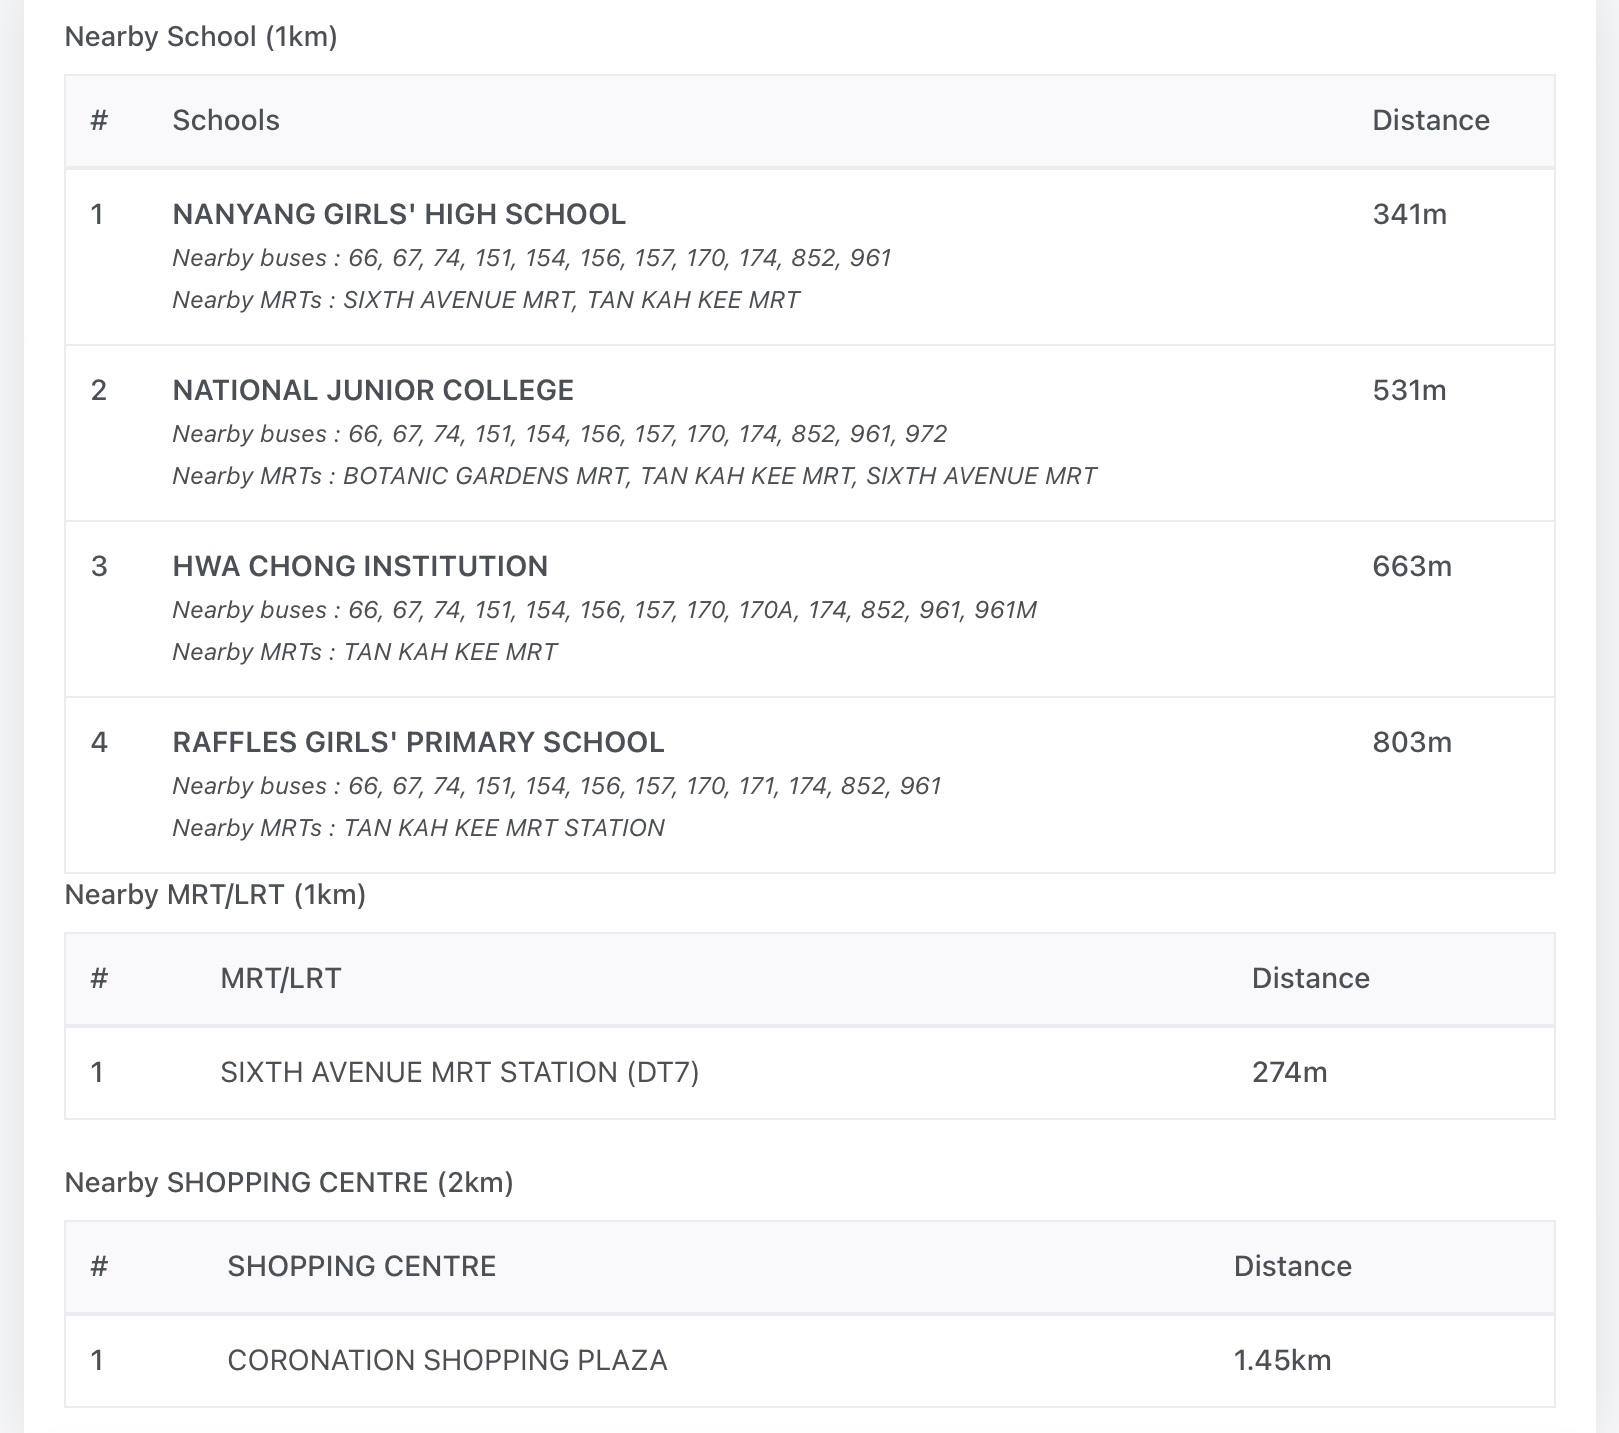Viewport: 1619px width, 1433px height.
Task: Click the Distance header in schools table
Action: pyautogui.click(x=1430, y=120)
